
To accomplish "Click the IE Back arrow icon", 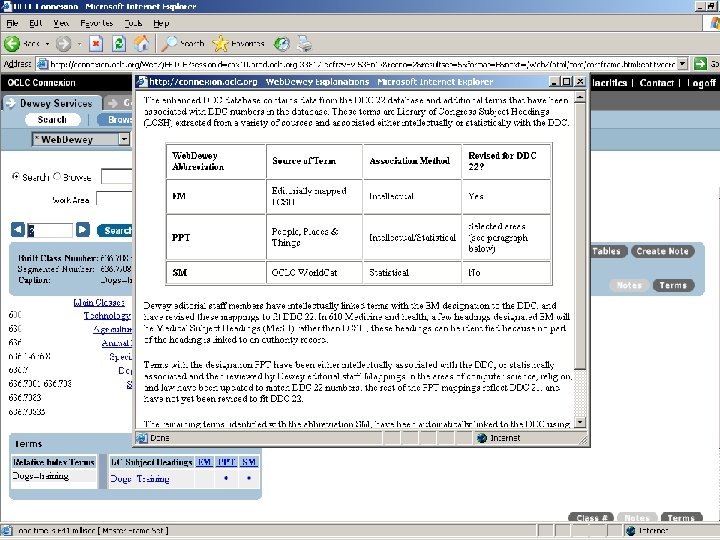I will (x=12, y=44).
